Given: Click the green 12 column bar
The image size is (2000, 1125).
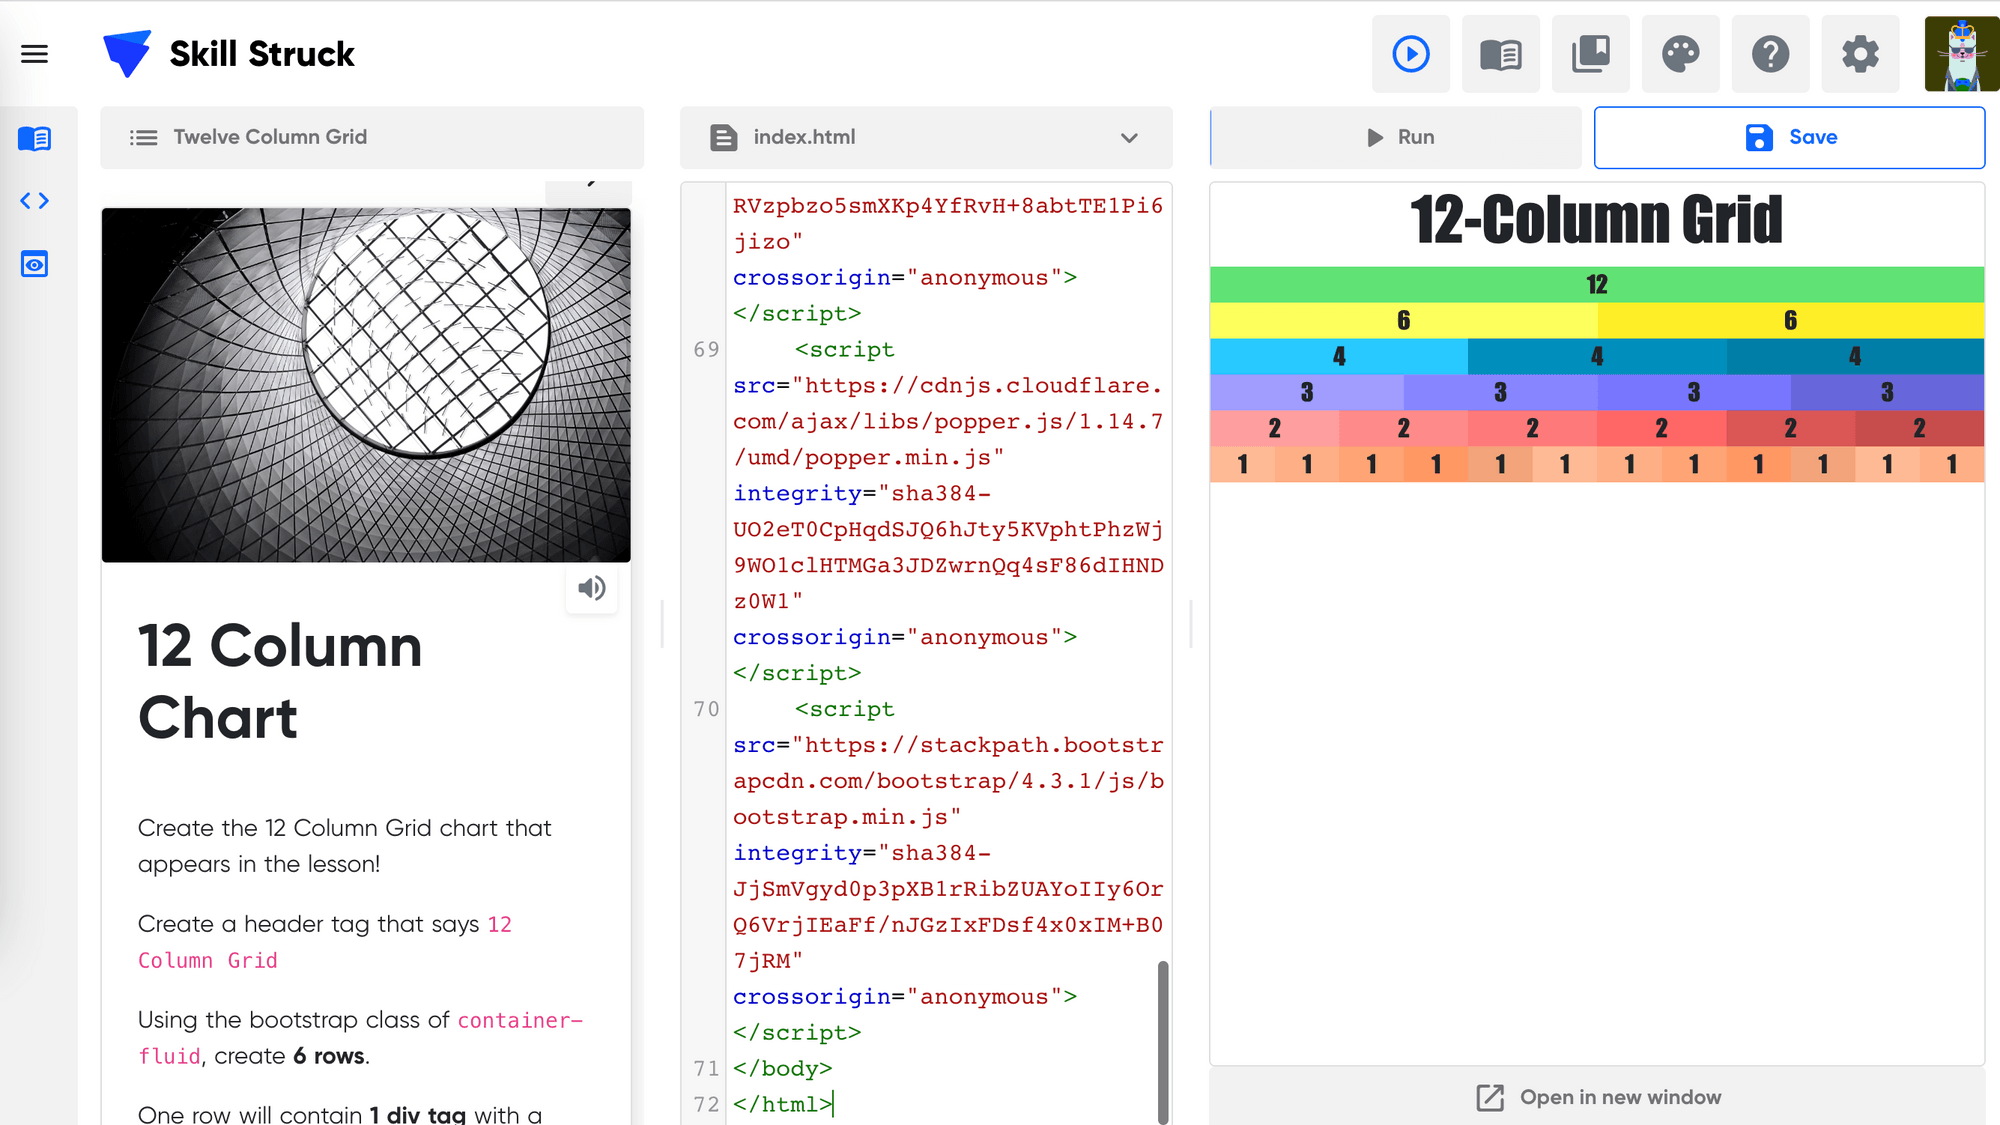Looking at the screenshot, I should (x=1596, y=285).
